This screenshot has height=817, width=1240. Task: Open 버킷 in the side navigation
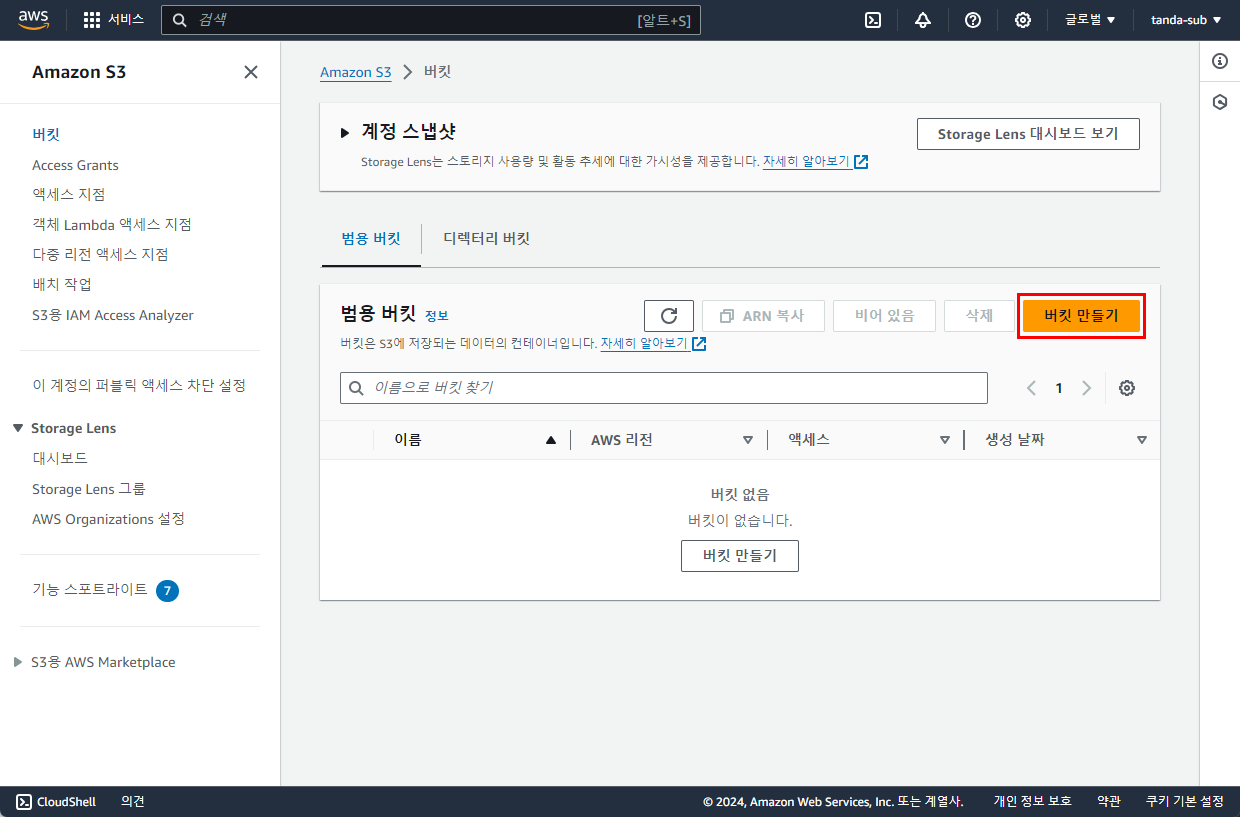(x=46, y=134)
